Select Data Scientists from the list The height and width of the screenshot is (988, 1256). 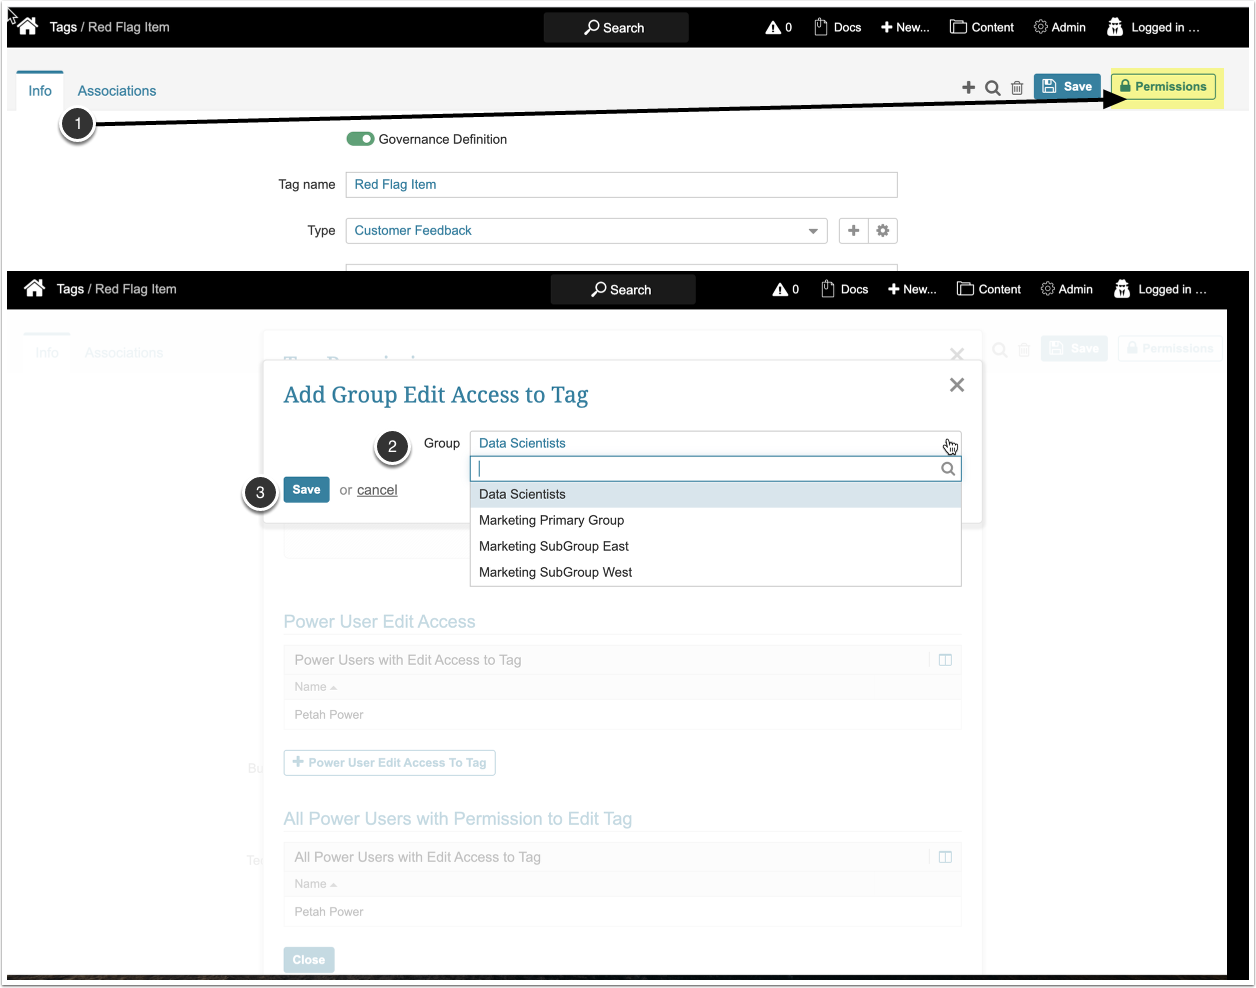pyautogui.click(x=715, y=494)
